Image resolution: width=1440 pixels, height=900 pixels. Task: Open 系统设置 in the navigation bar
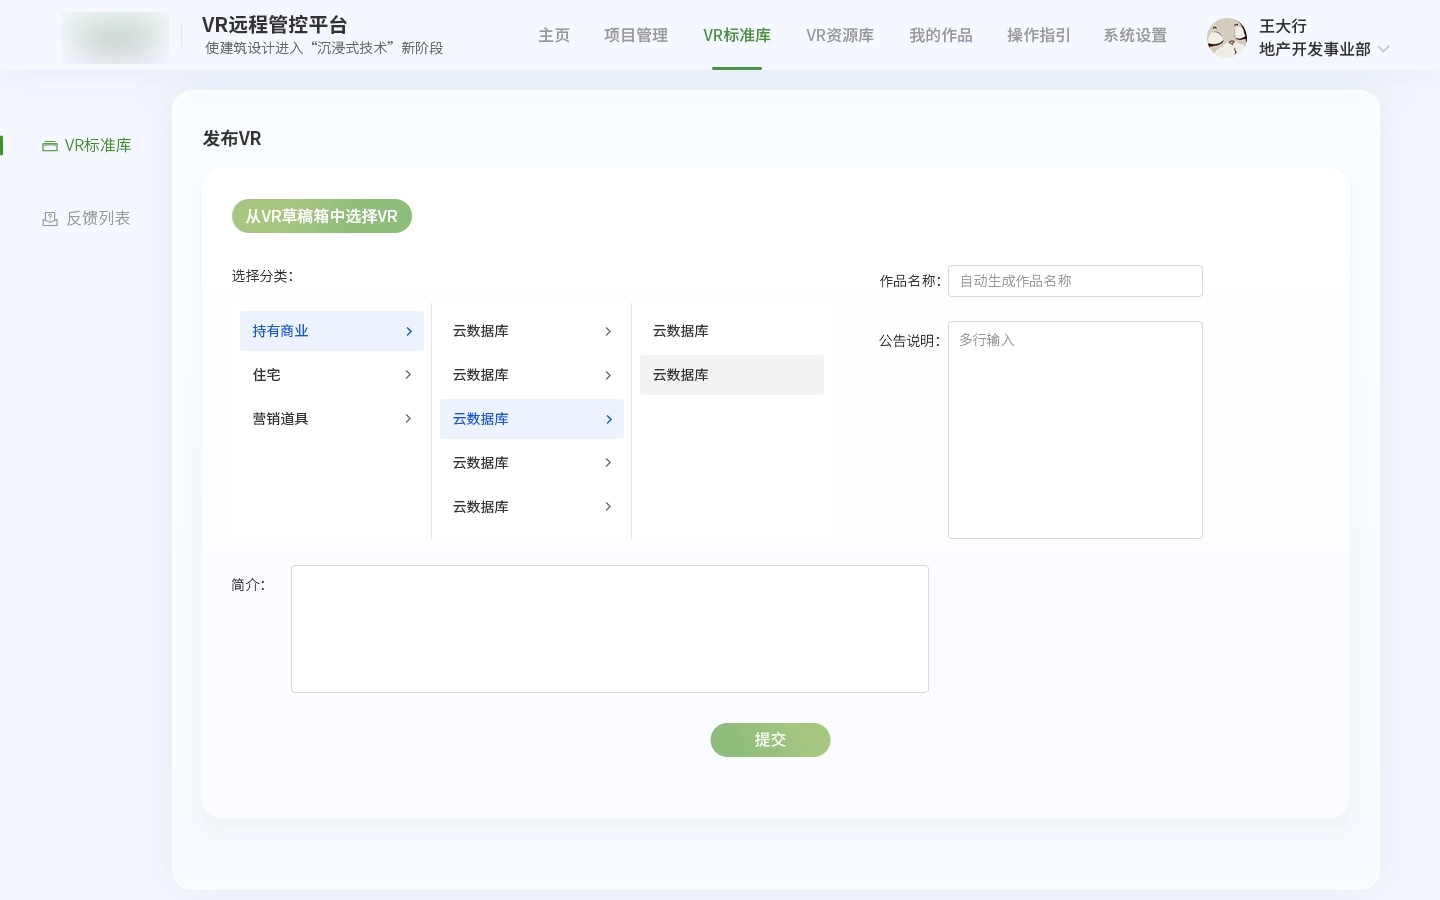pos(1135,35)
